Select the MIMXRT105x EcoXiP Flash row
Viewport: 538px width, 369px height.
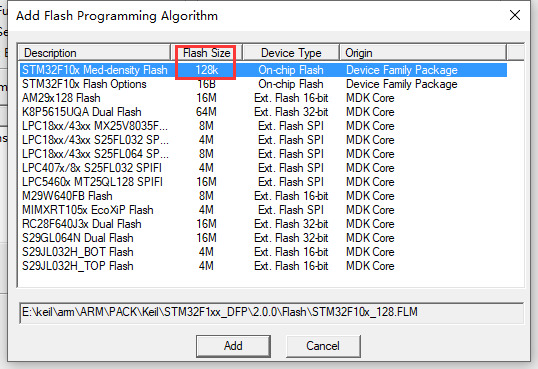click(263, 210)
